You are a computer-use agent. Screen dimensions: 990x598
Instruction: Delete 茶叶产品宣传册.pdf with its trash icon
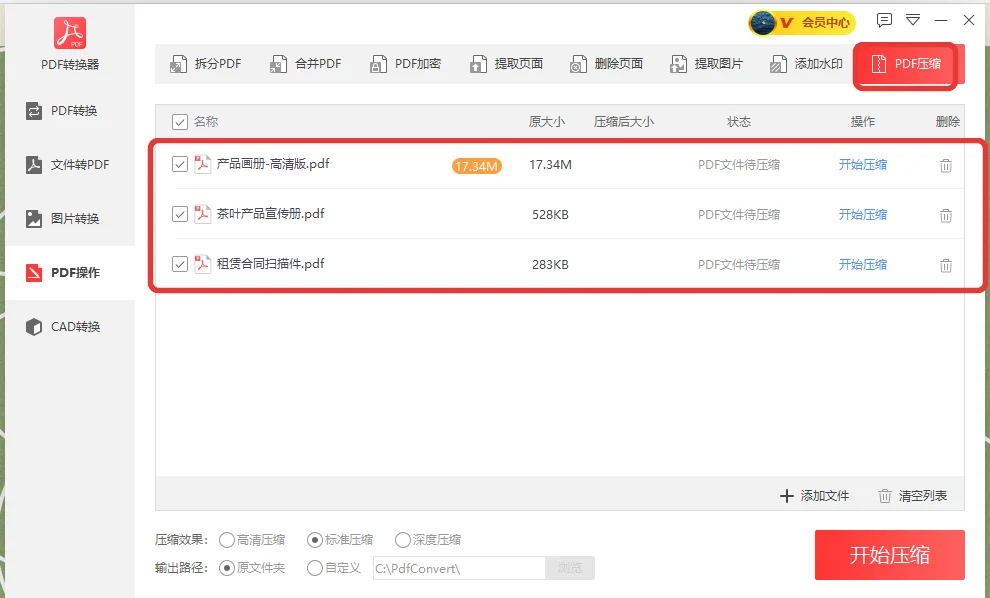click(946, 215)
